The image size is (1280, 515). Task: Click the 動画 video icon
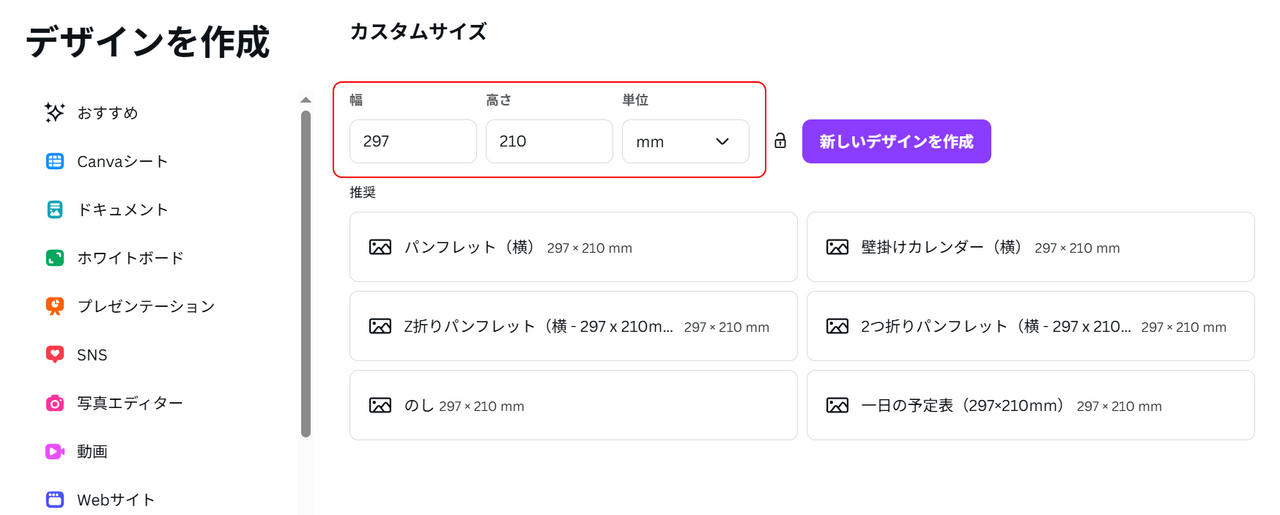point(55,451)
